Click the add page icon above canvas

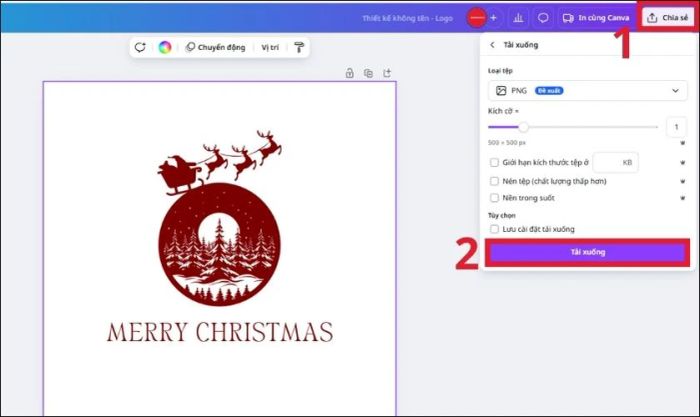coord(387,73)
